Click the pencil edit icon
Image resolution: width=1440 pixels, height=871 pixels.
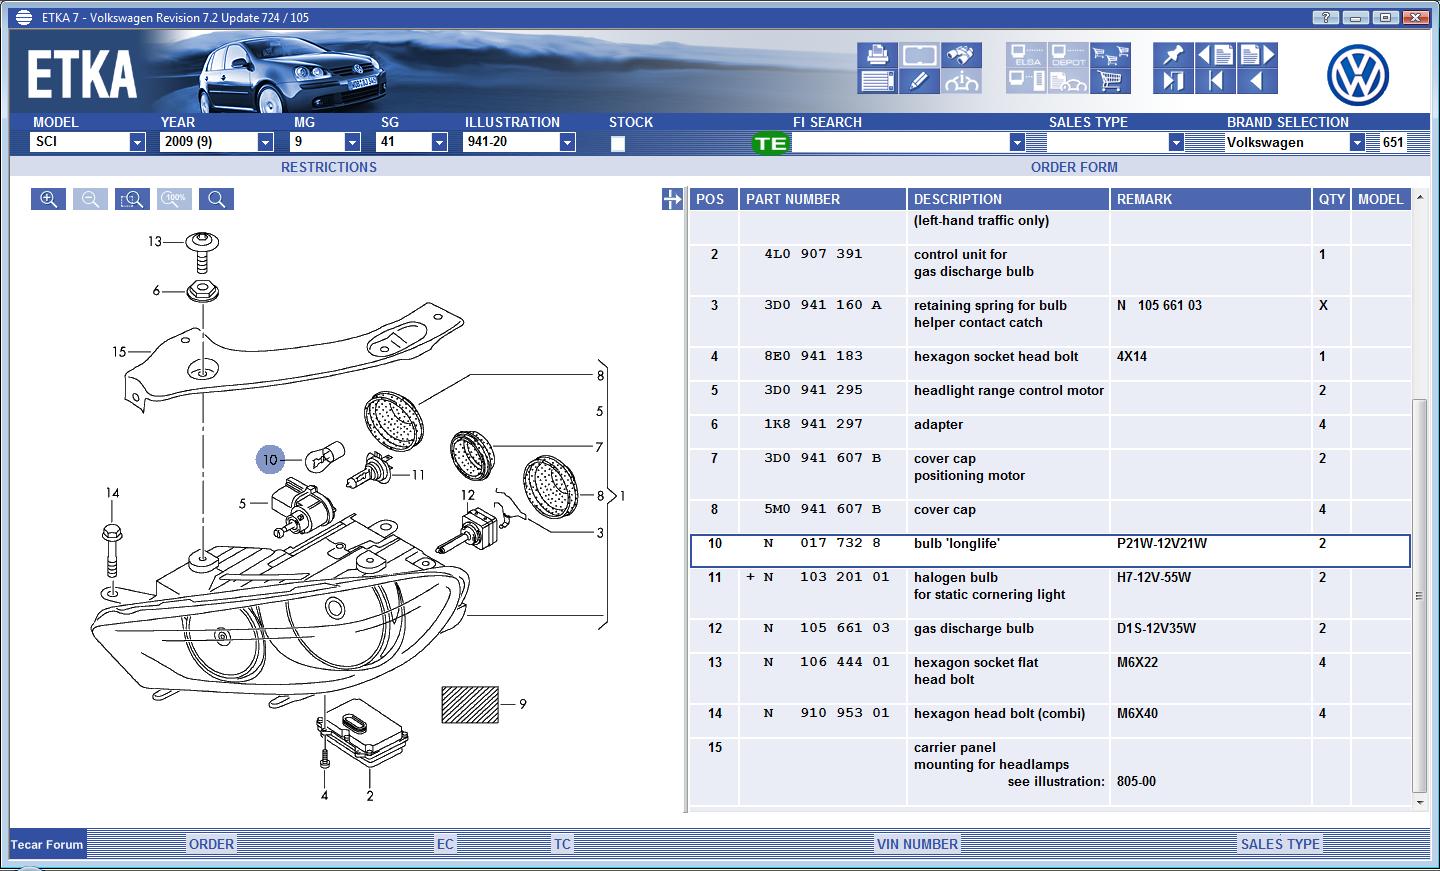point(918,82)
